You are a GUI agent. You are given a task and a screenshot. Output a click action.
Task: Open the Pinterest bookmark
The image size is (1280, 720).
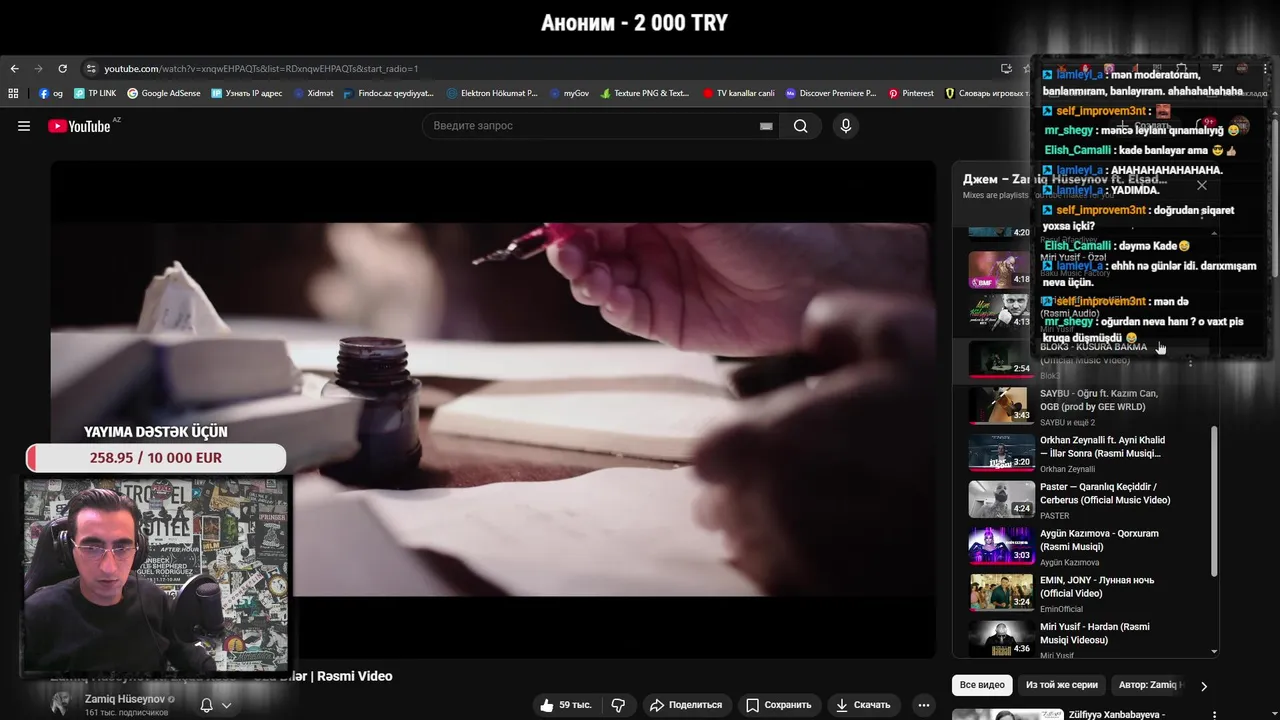coord(911,93)
